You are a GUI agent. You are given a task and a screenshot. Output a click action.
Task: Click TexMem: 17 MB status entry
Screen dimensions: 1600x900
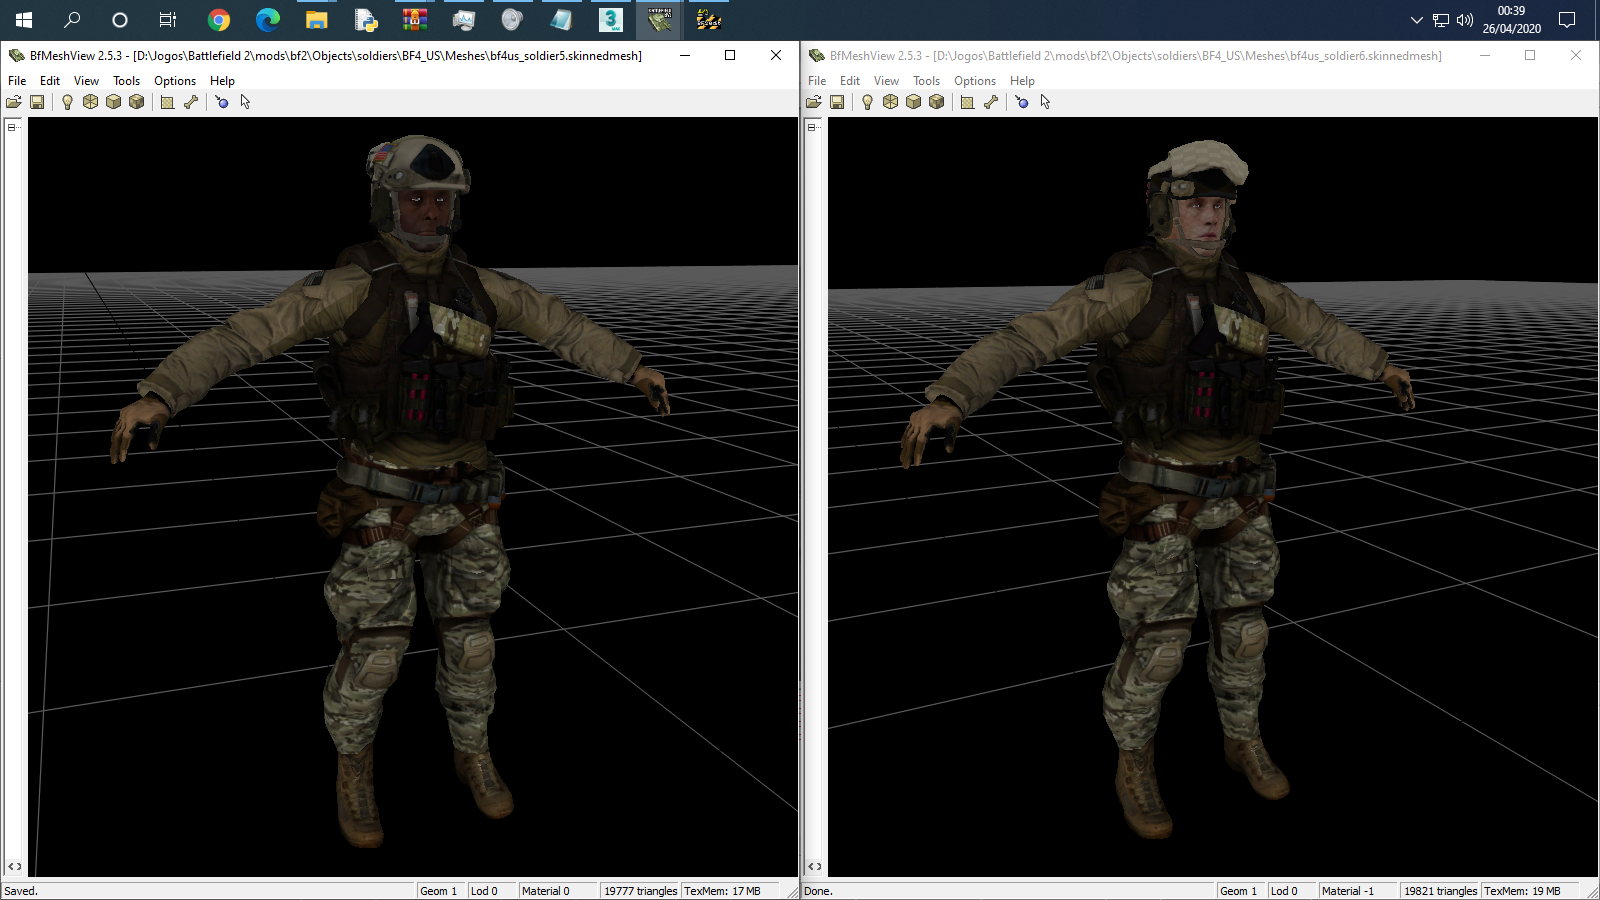[x=730, y=891]
